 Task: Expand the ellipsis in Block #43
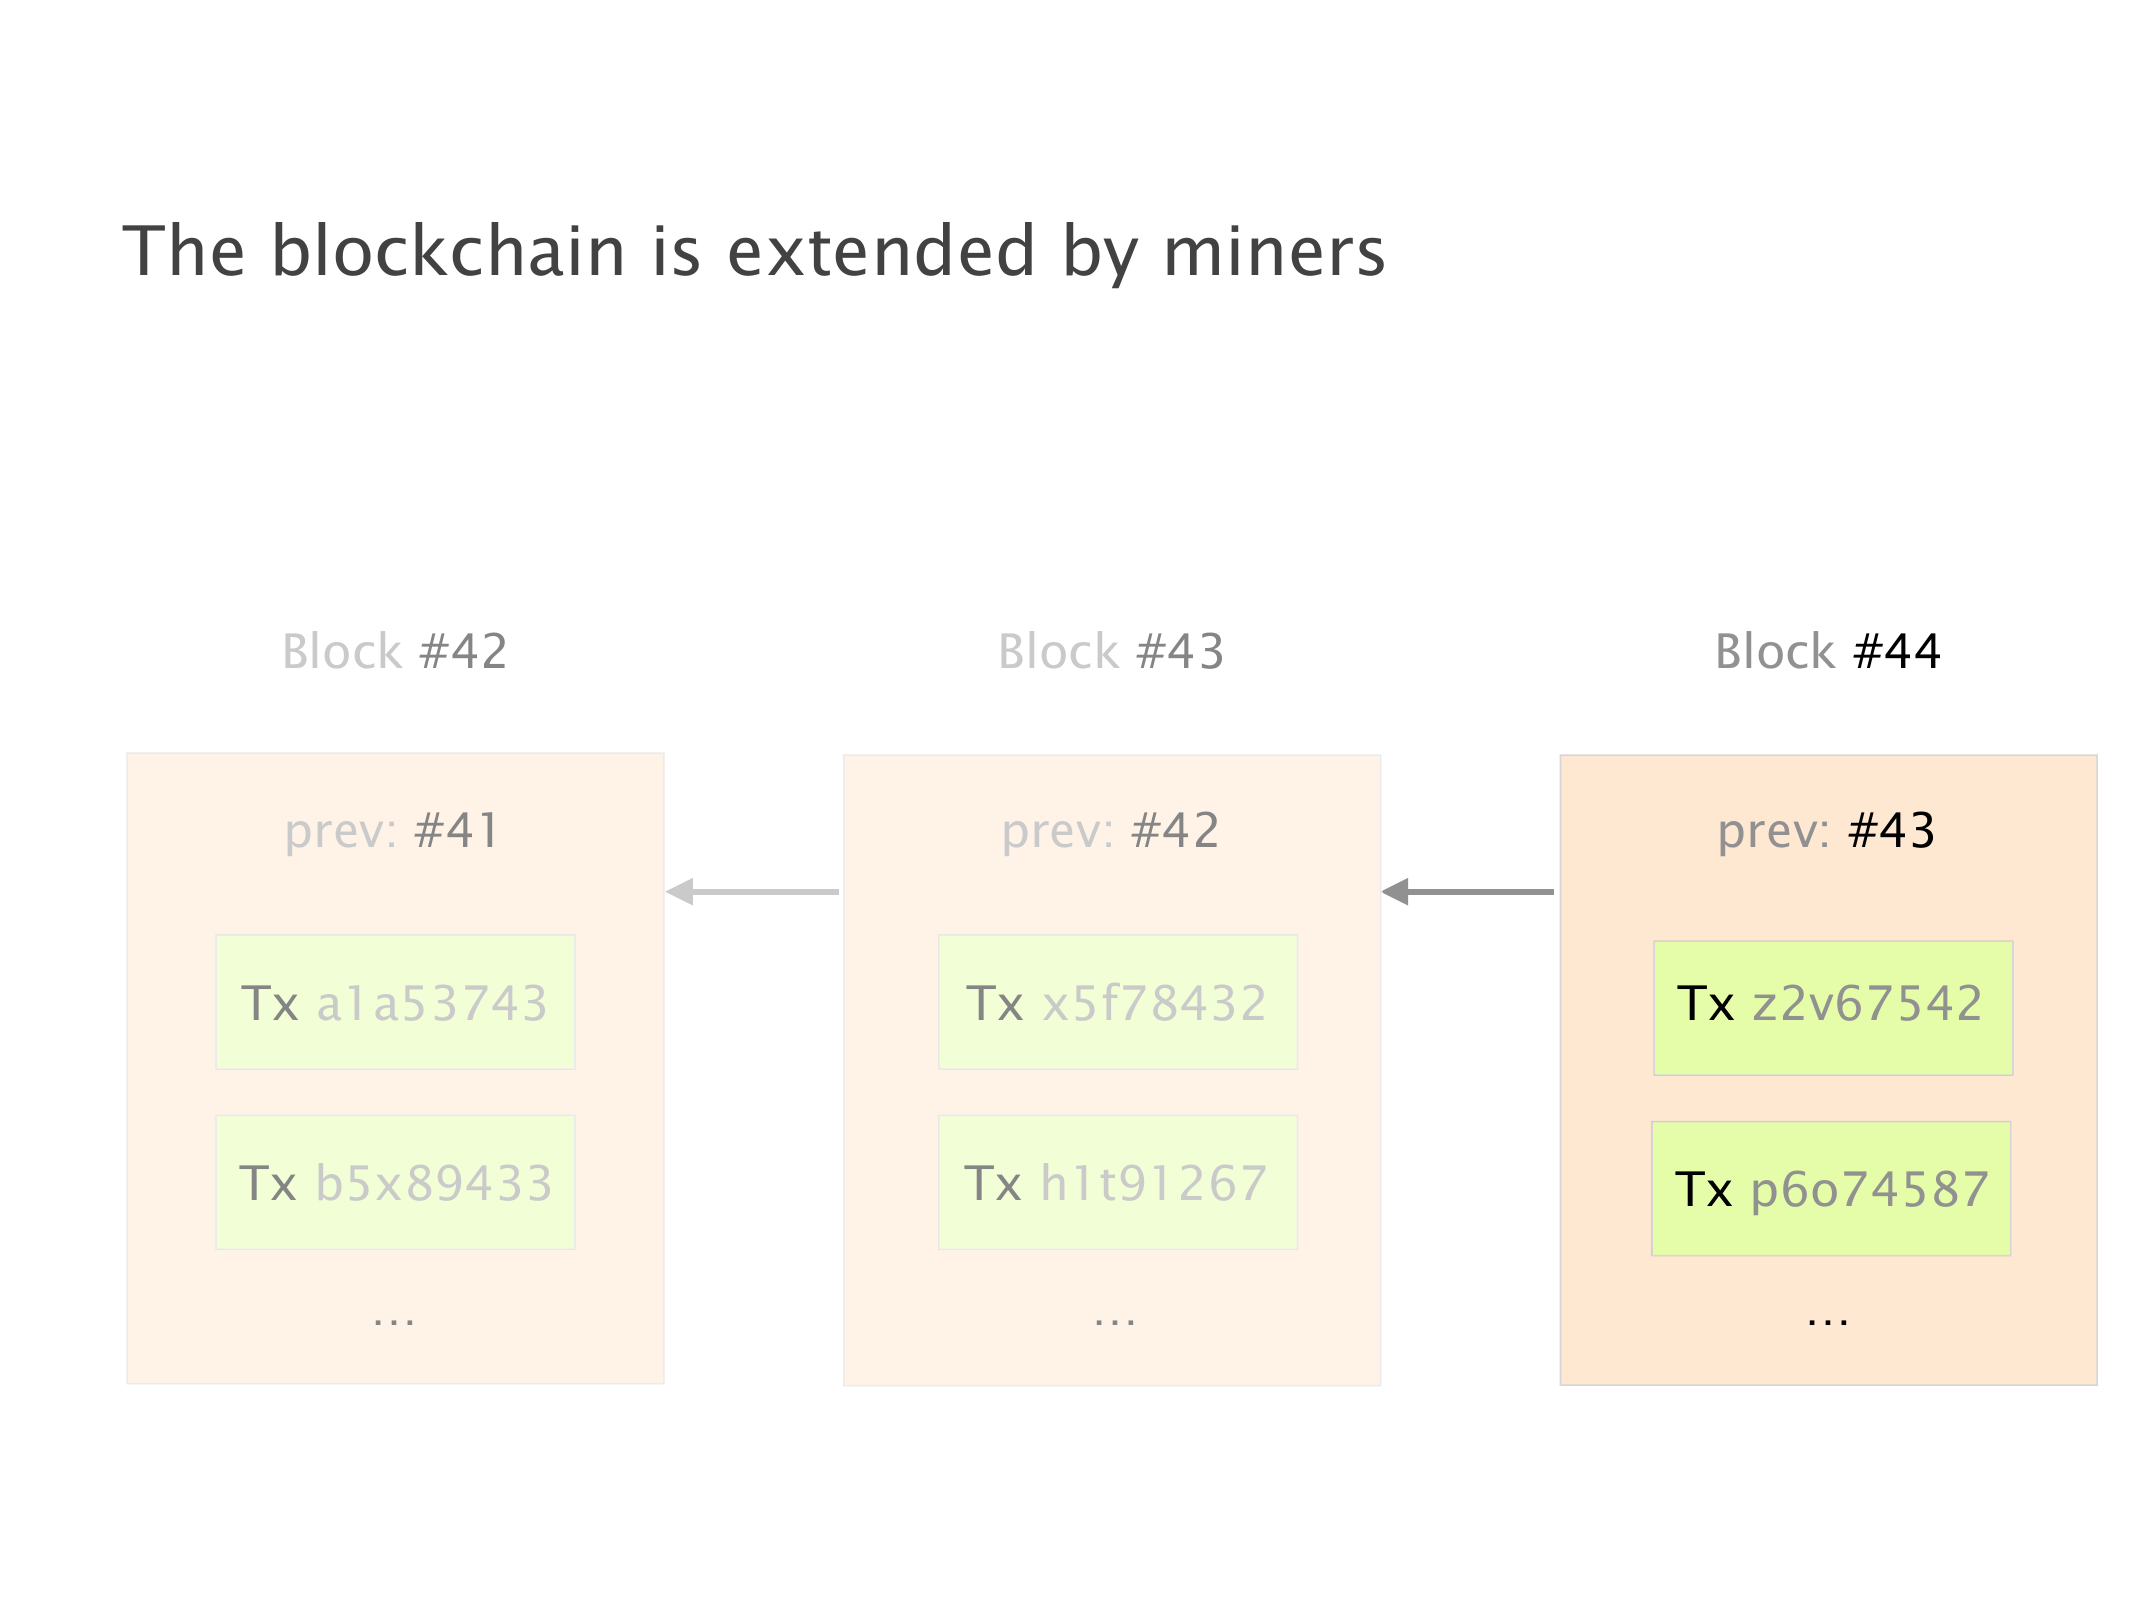(x=1115, y=1321)
